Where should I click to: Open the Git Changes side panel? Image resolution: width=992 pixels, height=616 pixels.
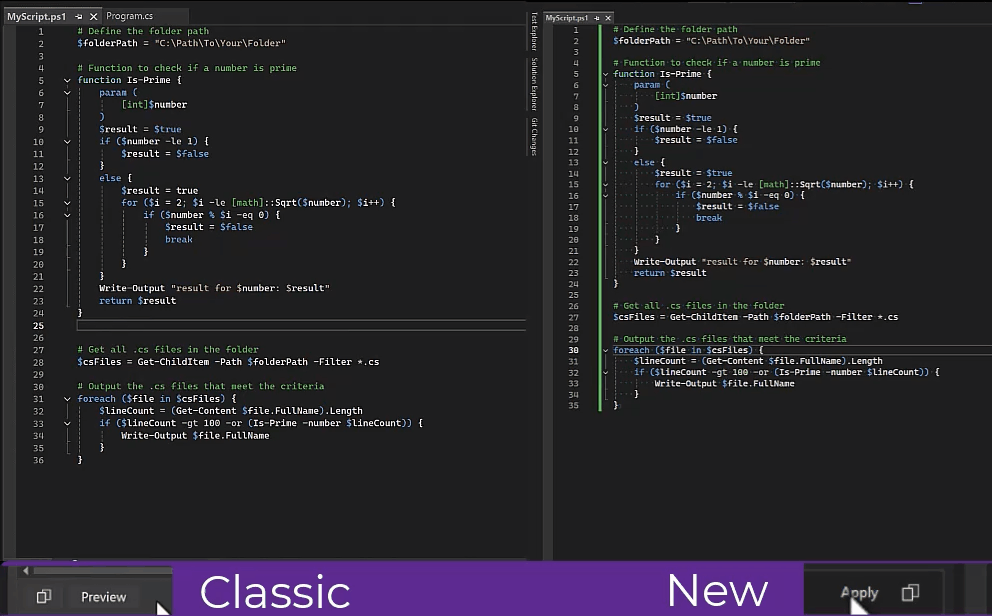tap(534, 136)
